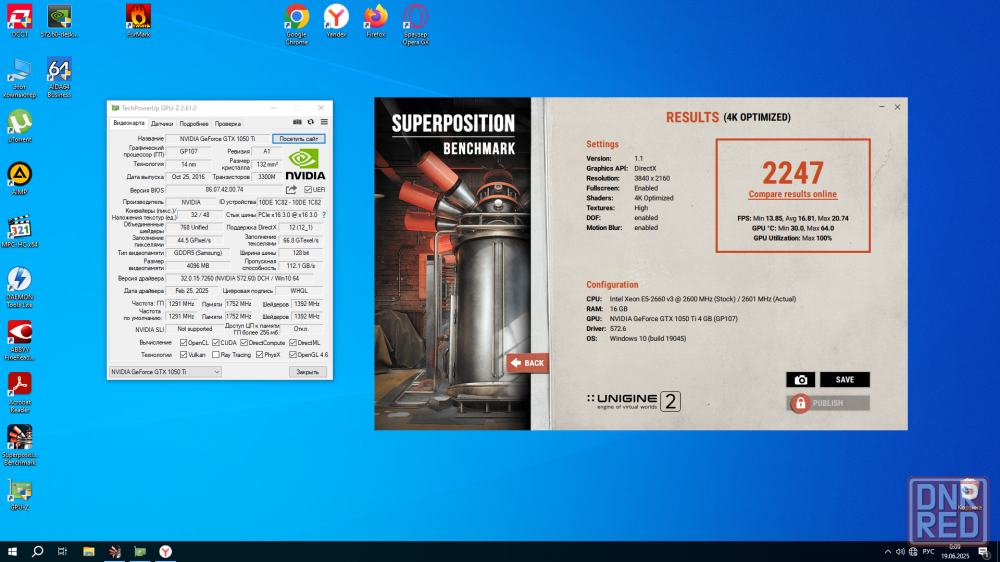
Task: Click volume icon in system tray
Action: (901, 552)
